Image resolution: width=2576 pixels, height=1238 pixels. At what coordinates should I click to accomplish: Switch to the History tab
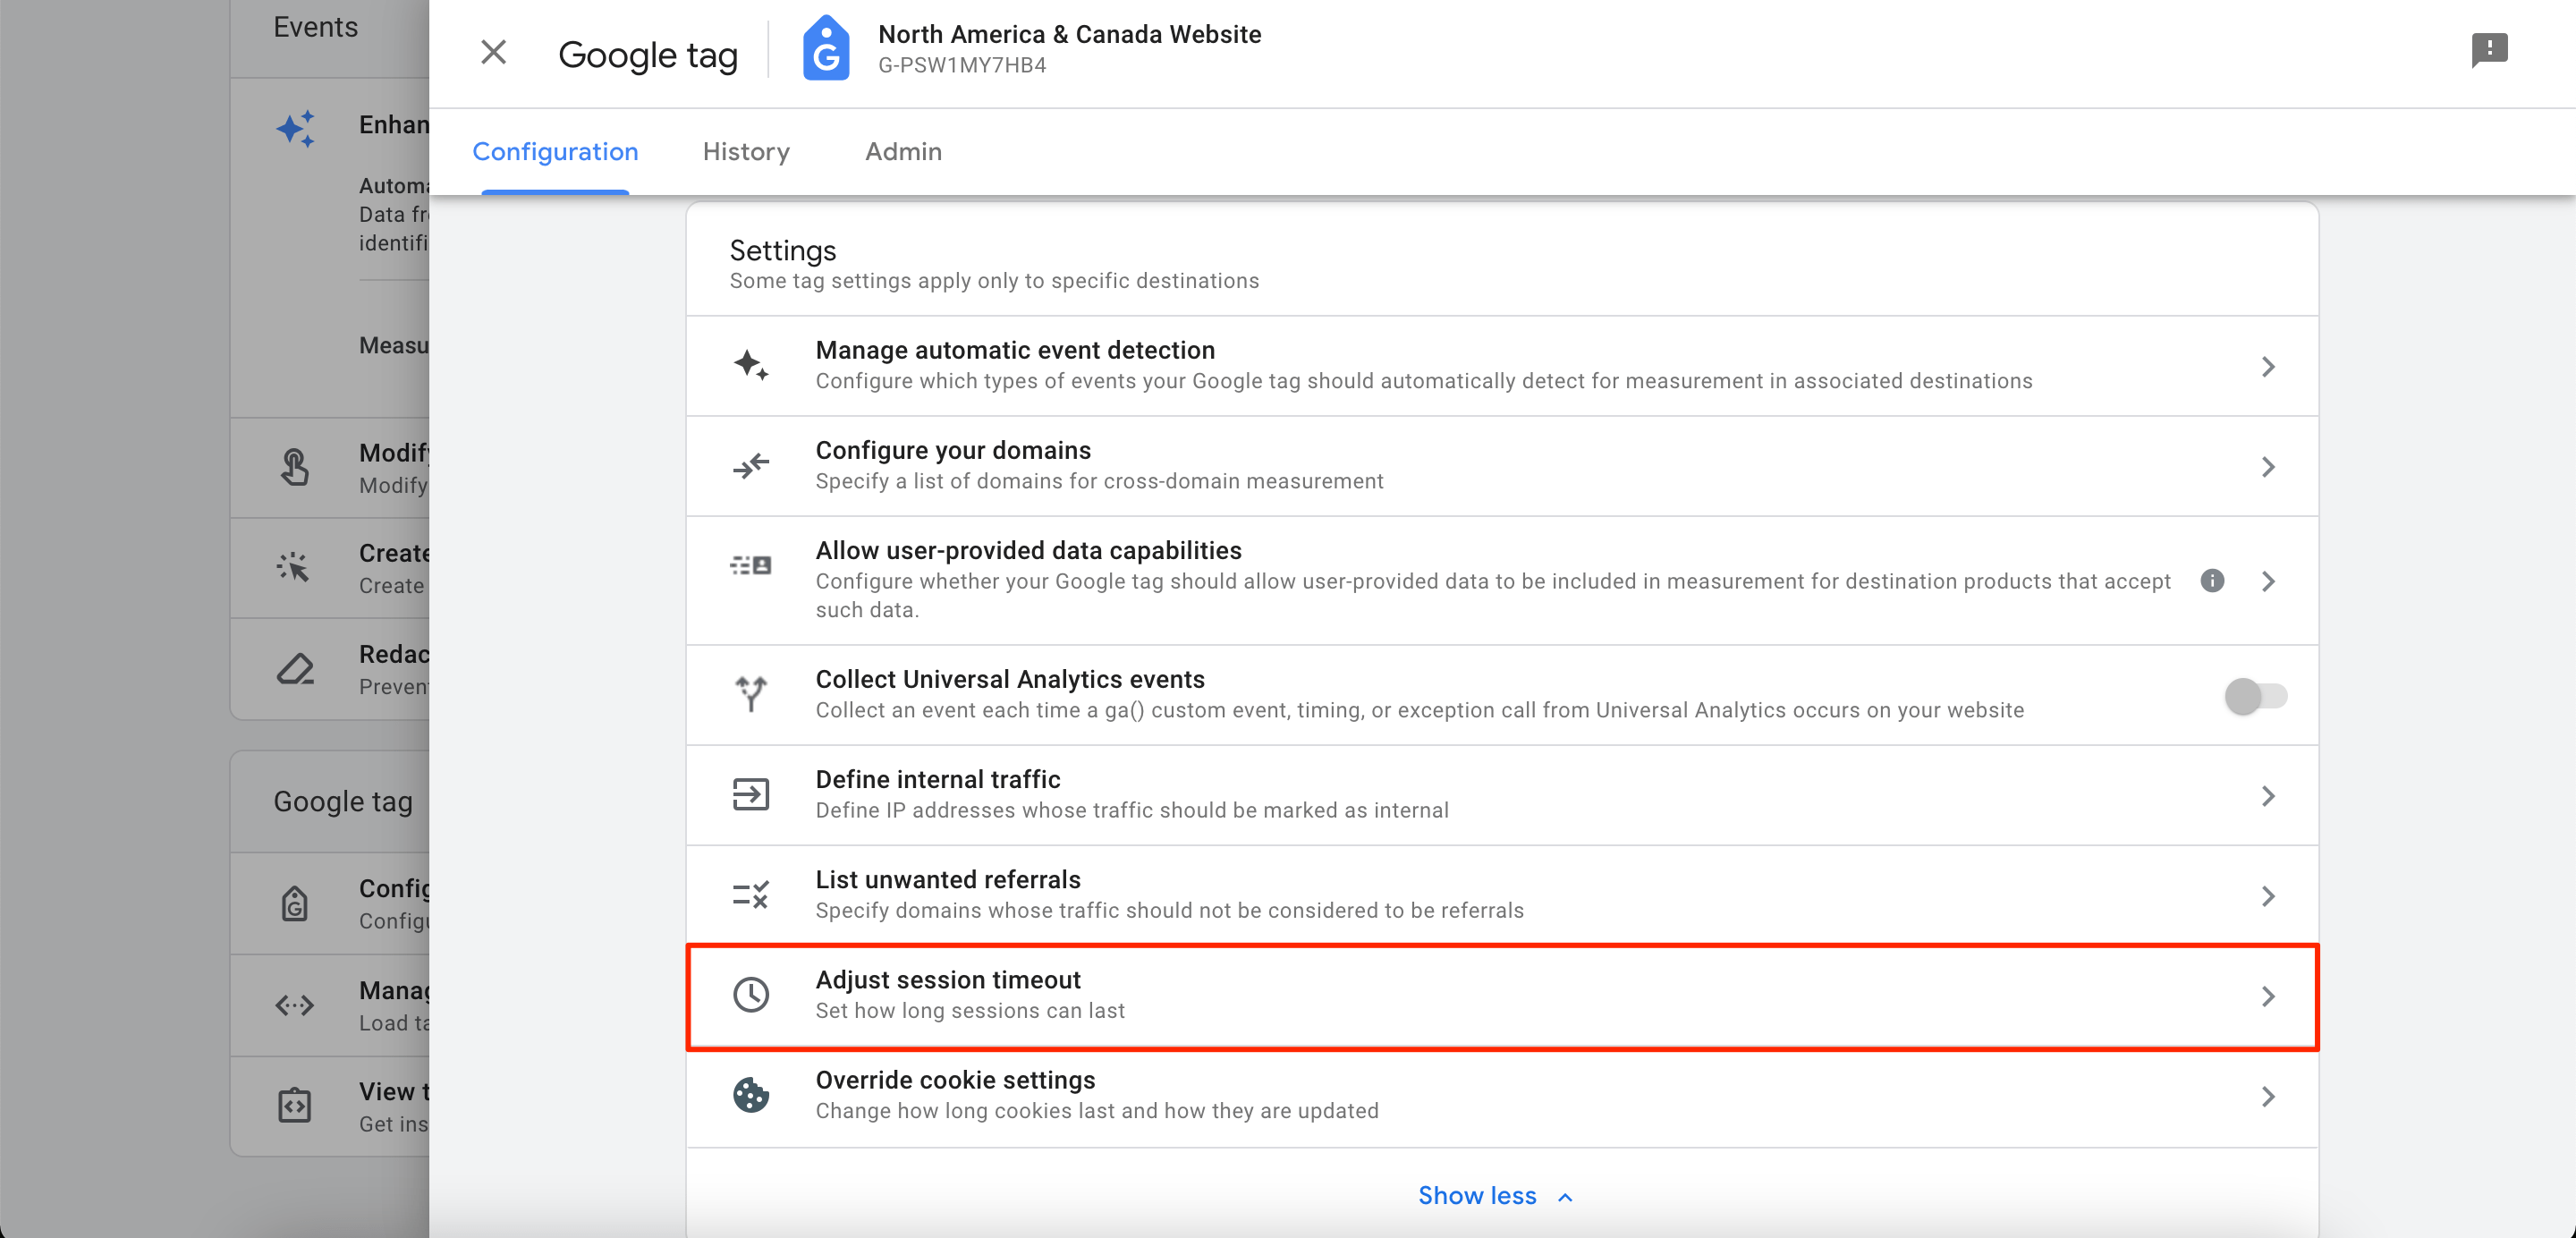744,153
